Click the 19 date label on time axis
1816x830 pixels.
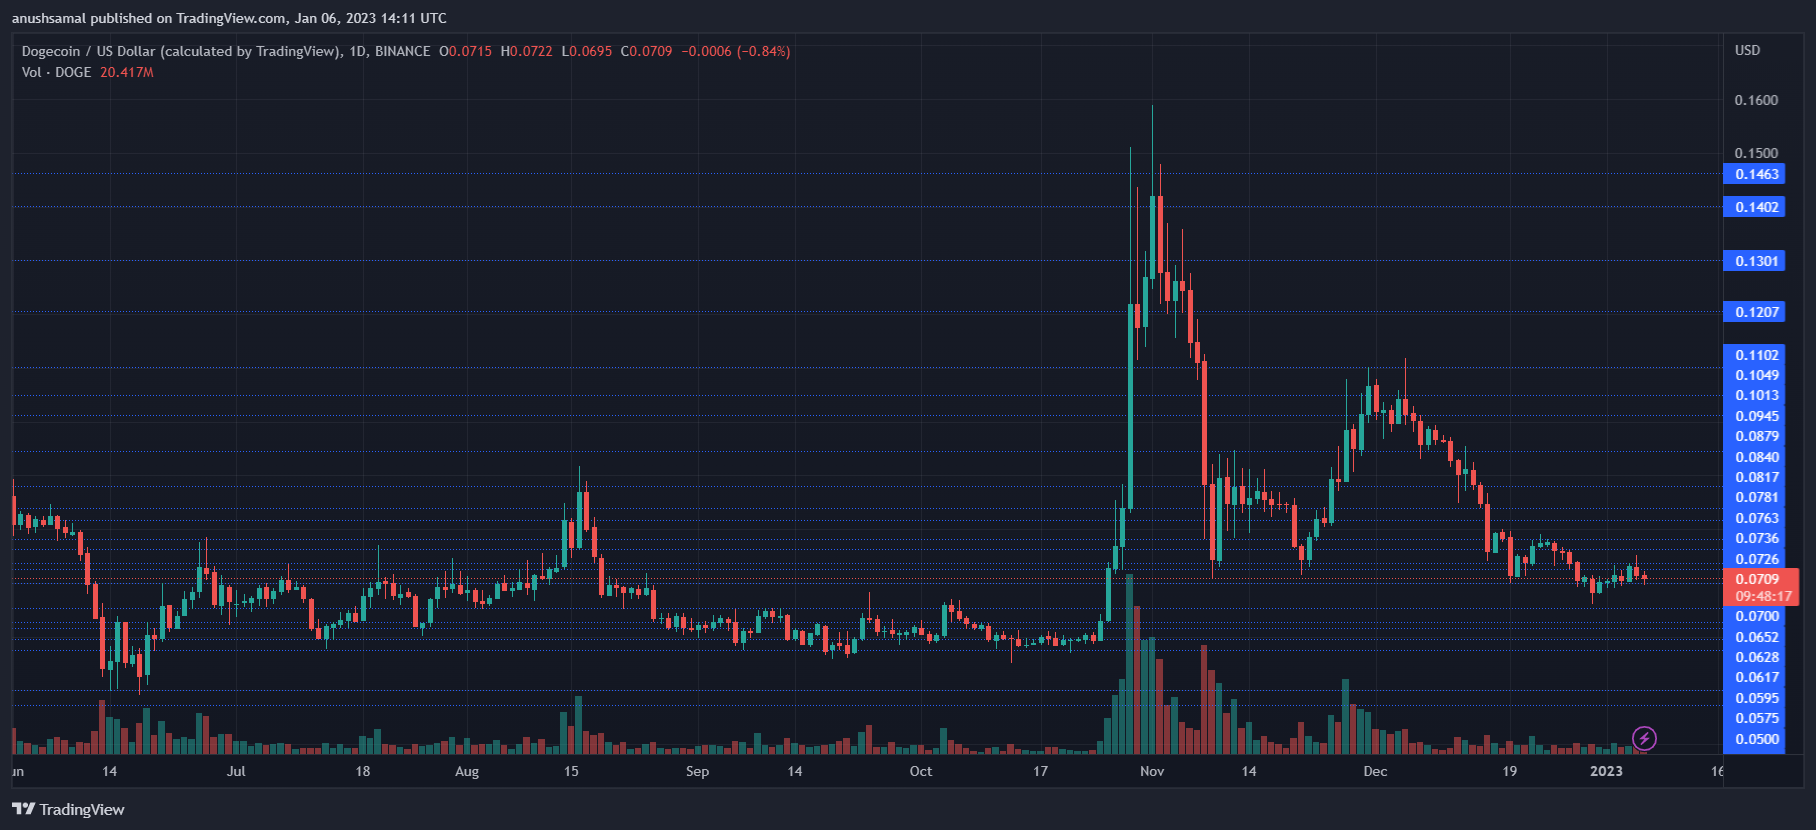1510,771
